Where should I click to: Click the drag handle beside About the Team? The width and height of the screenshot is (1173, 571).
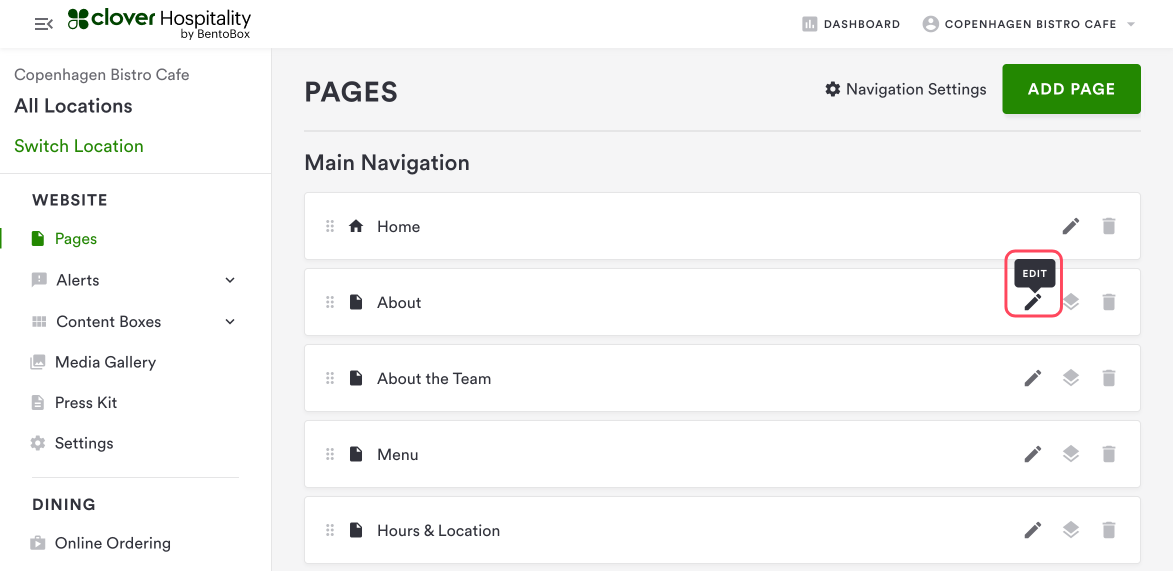coord(330,378)
